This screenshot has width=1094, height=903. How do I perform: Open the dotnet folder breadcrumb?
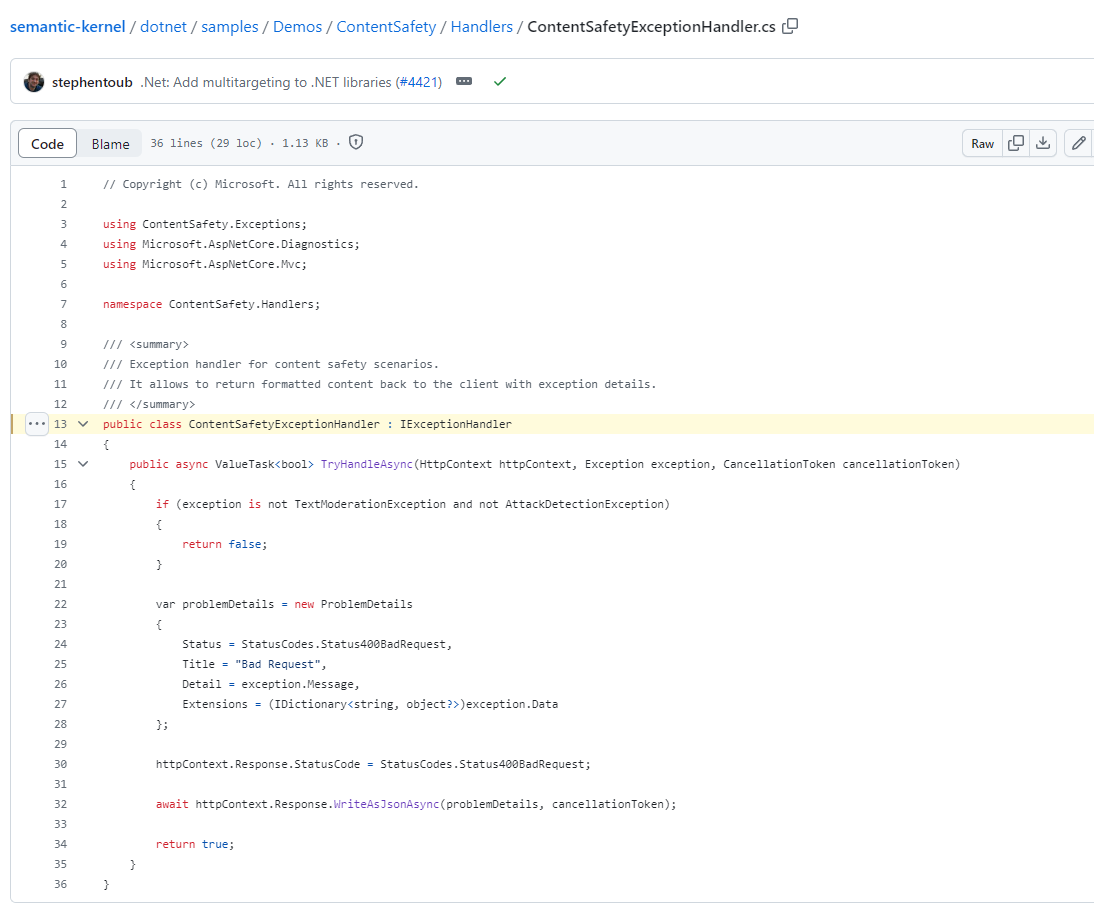163,27
